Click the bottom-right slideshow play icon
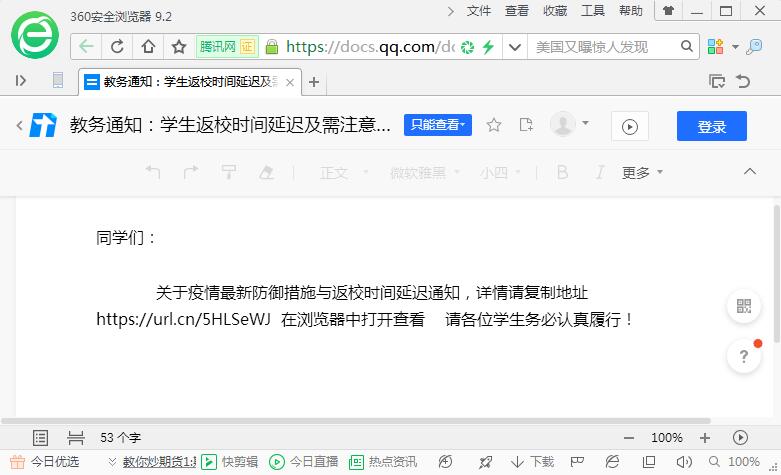The width and height of the screenshot is (781, 475). pos(740,438)
